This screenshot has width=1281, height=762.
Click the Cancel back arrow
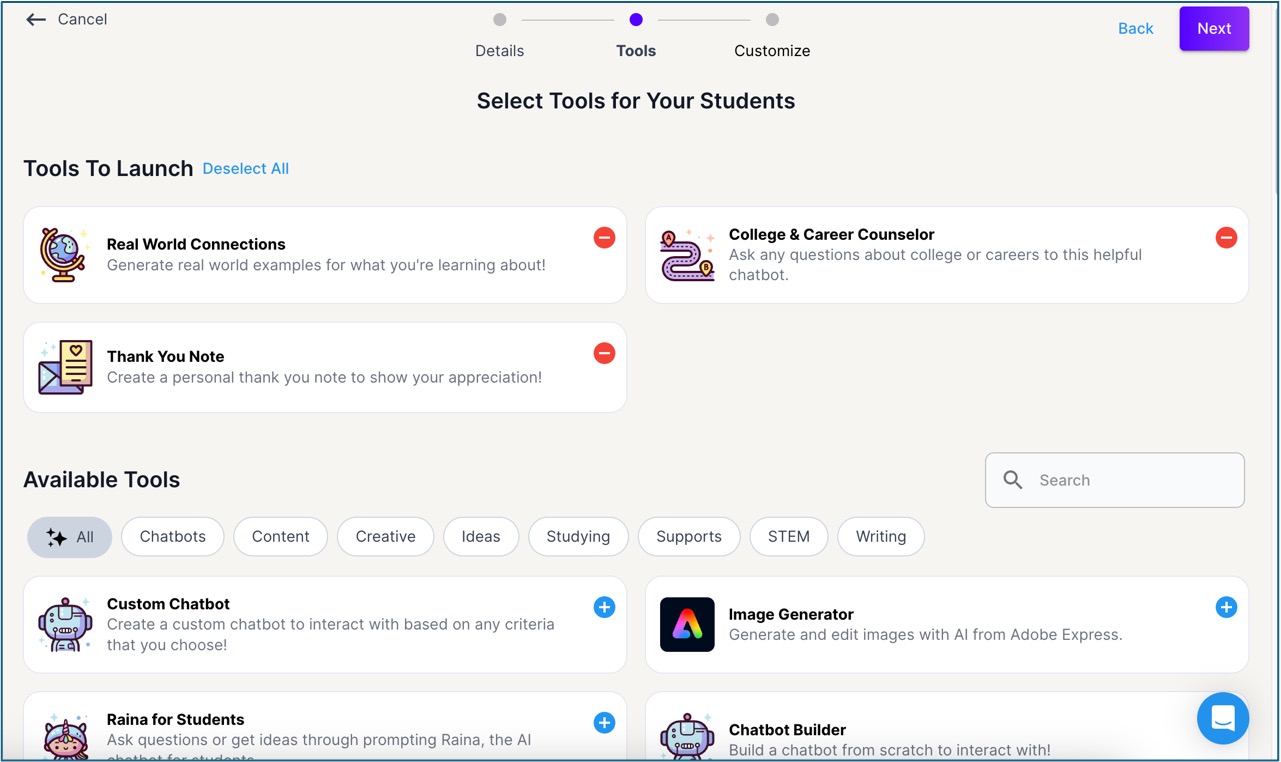tap(36, 20)
